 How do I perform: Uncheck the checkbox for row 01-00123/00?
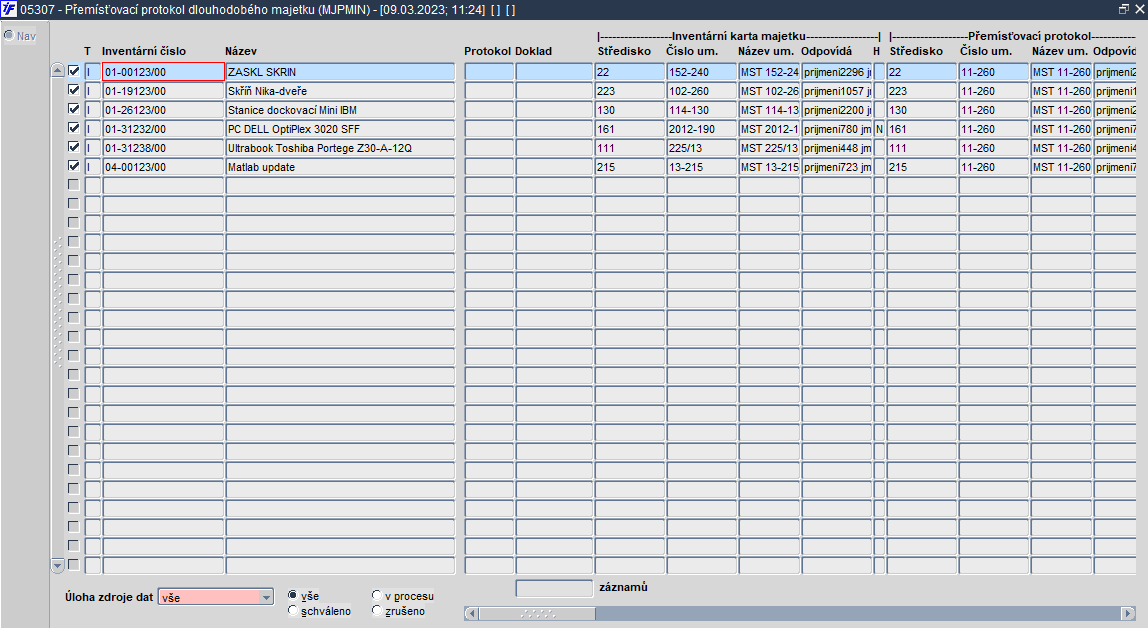pos(73,71)
